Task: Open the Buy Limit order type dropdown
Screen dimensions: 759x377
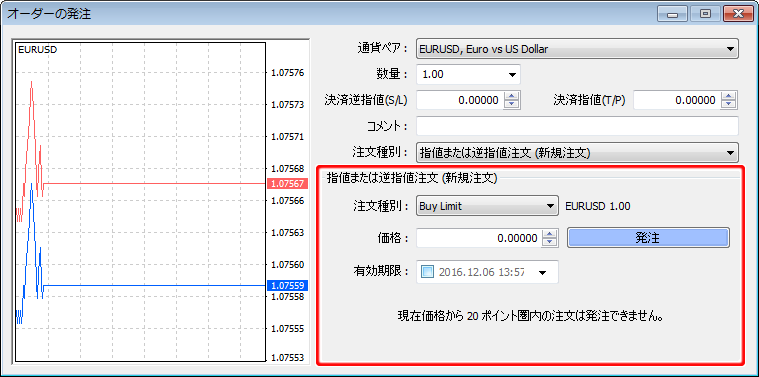Action: coord(487,206)
